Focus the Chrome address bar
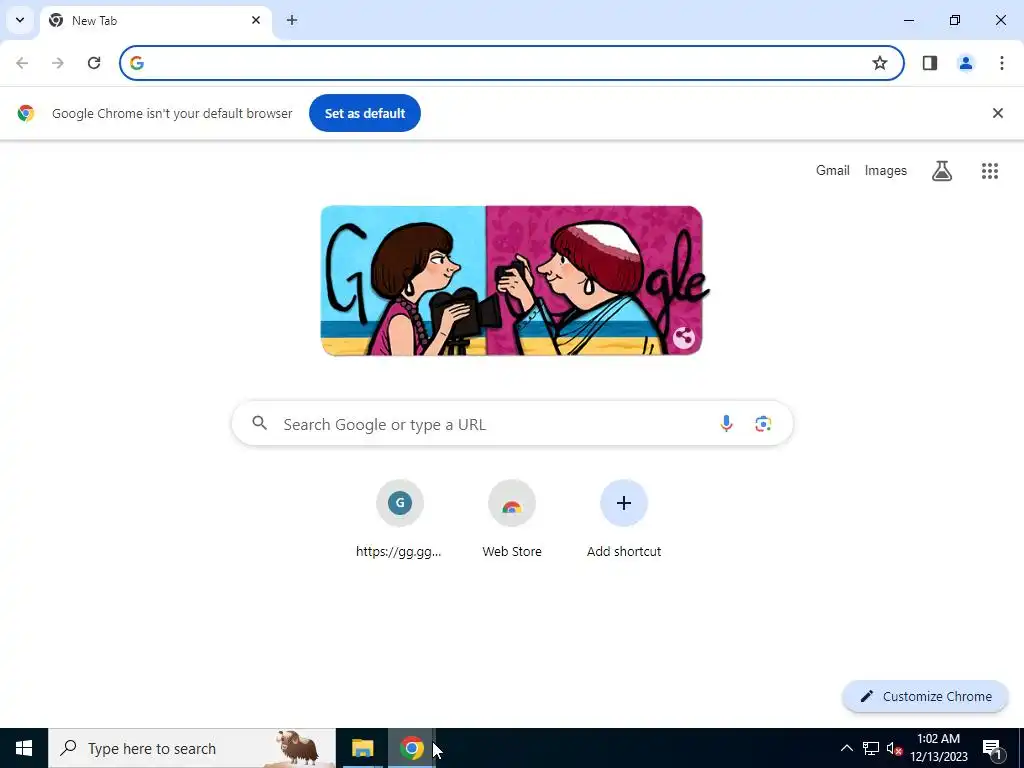1024x768 pixels. point(511,63)
